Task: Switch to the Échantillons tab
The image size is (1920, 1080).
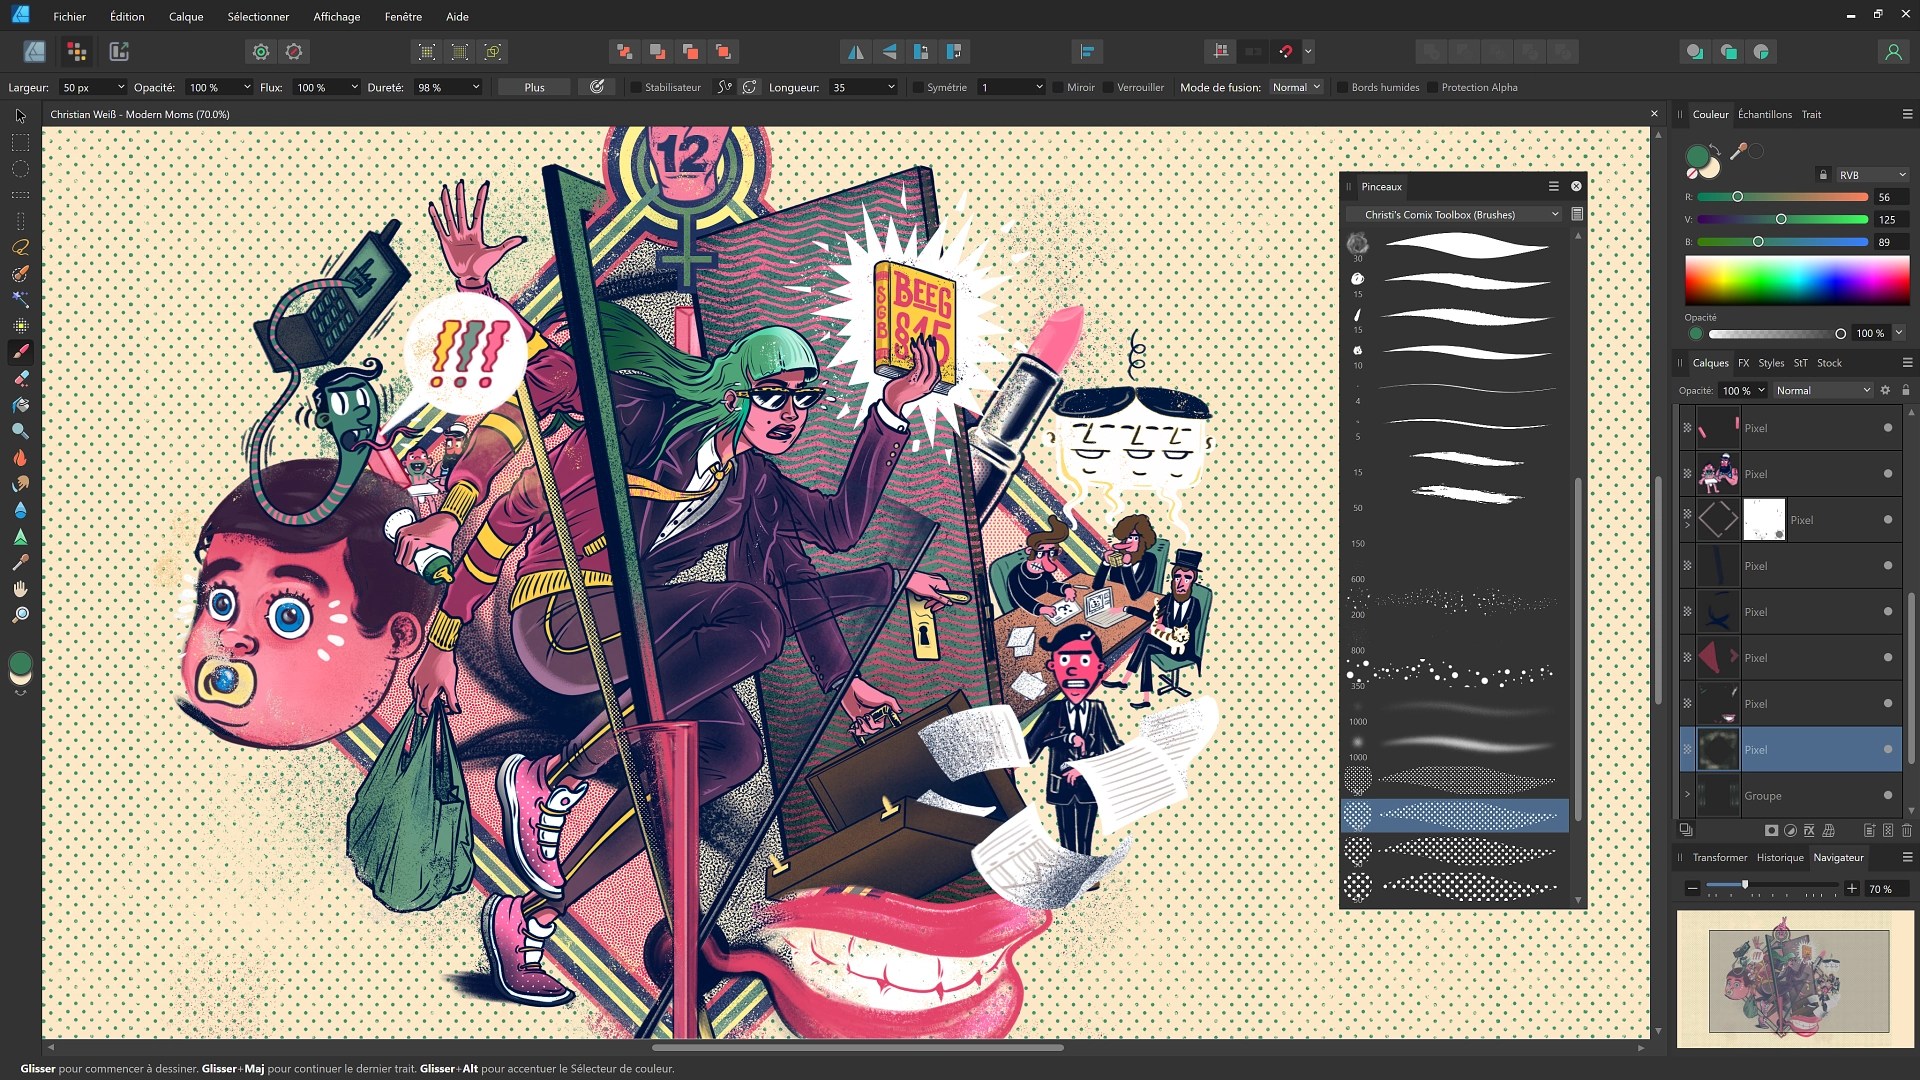Action: [1764, 114]
